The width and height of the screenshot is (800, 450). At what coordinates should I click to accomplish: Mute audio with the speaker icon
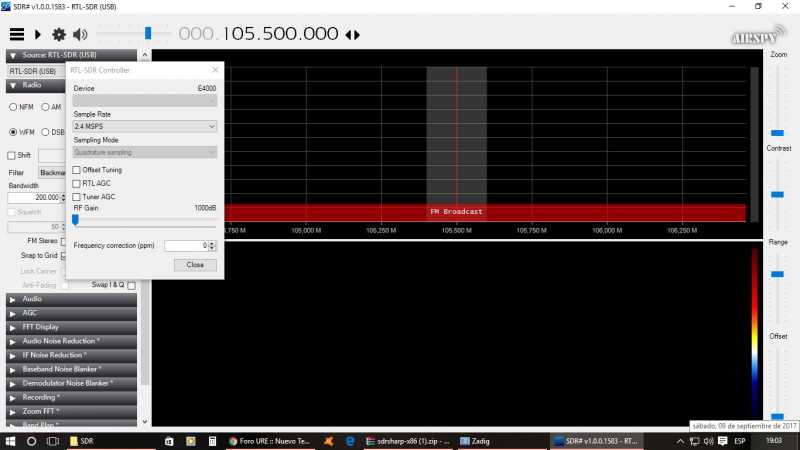click(80, 34)
